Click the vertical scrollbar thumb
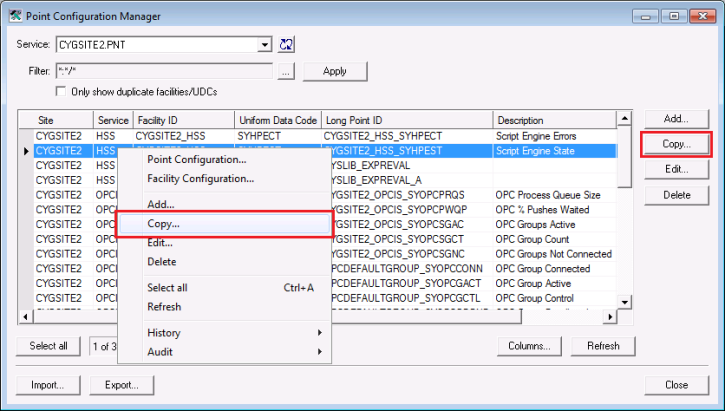The height and width of the screenshot is (411, 725). [x=625, y=157]
